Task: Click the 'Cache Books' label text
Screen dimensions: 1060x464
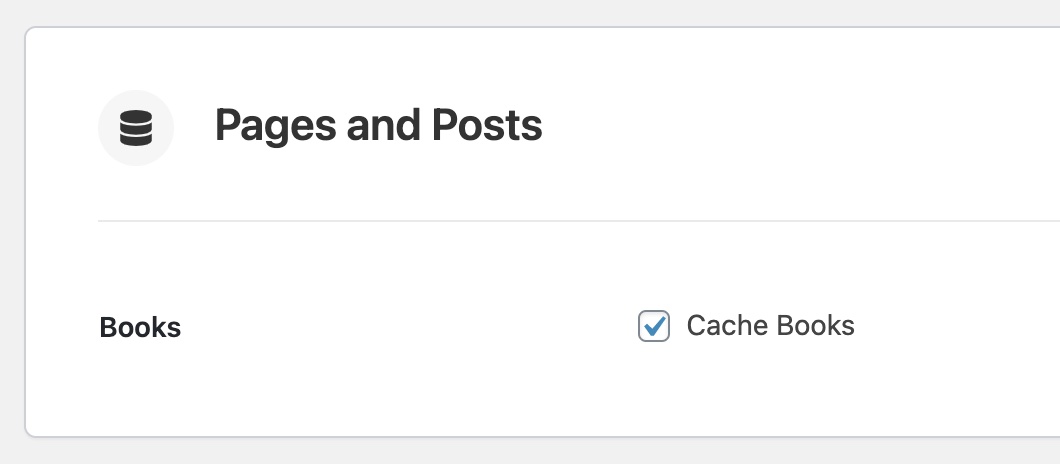Action: tap(770, 326)
